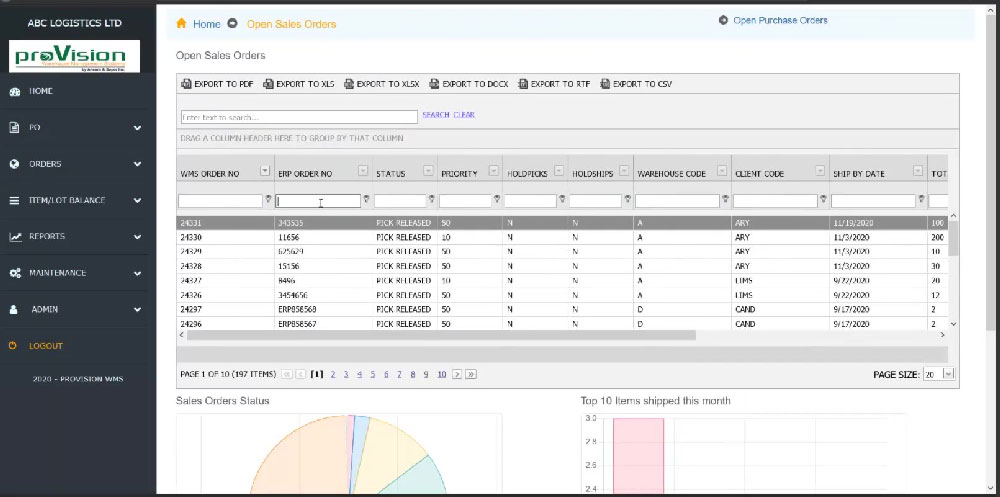1000x497 pixels.
Task: Expand the Maintenance sidebar menu chevron
Action: pyautogui.click(x=138, y=274)
